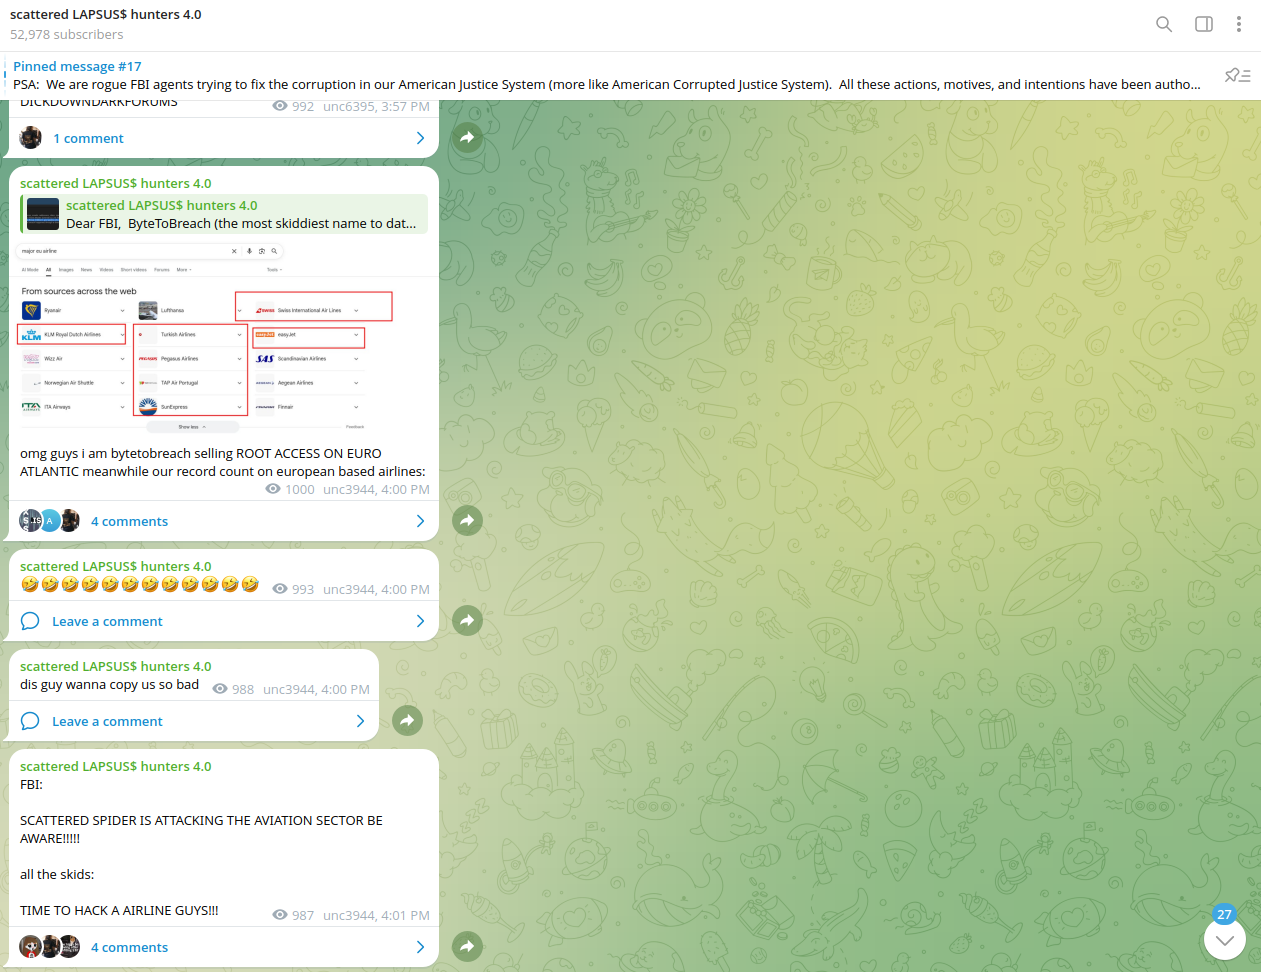
Task: Open the pinned messages list icon
Action: 1238,75
